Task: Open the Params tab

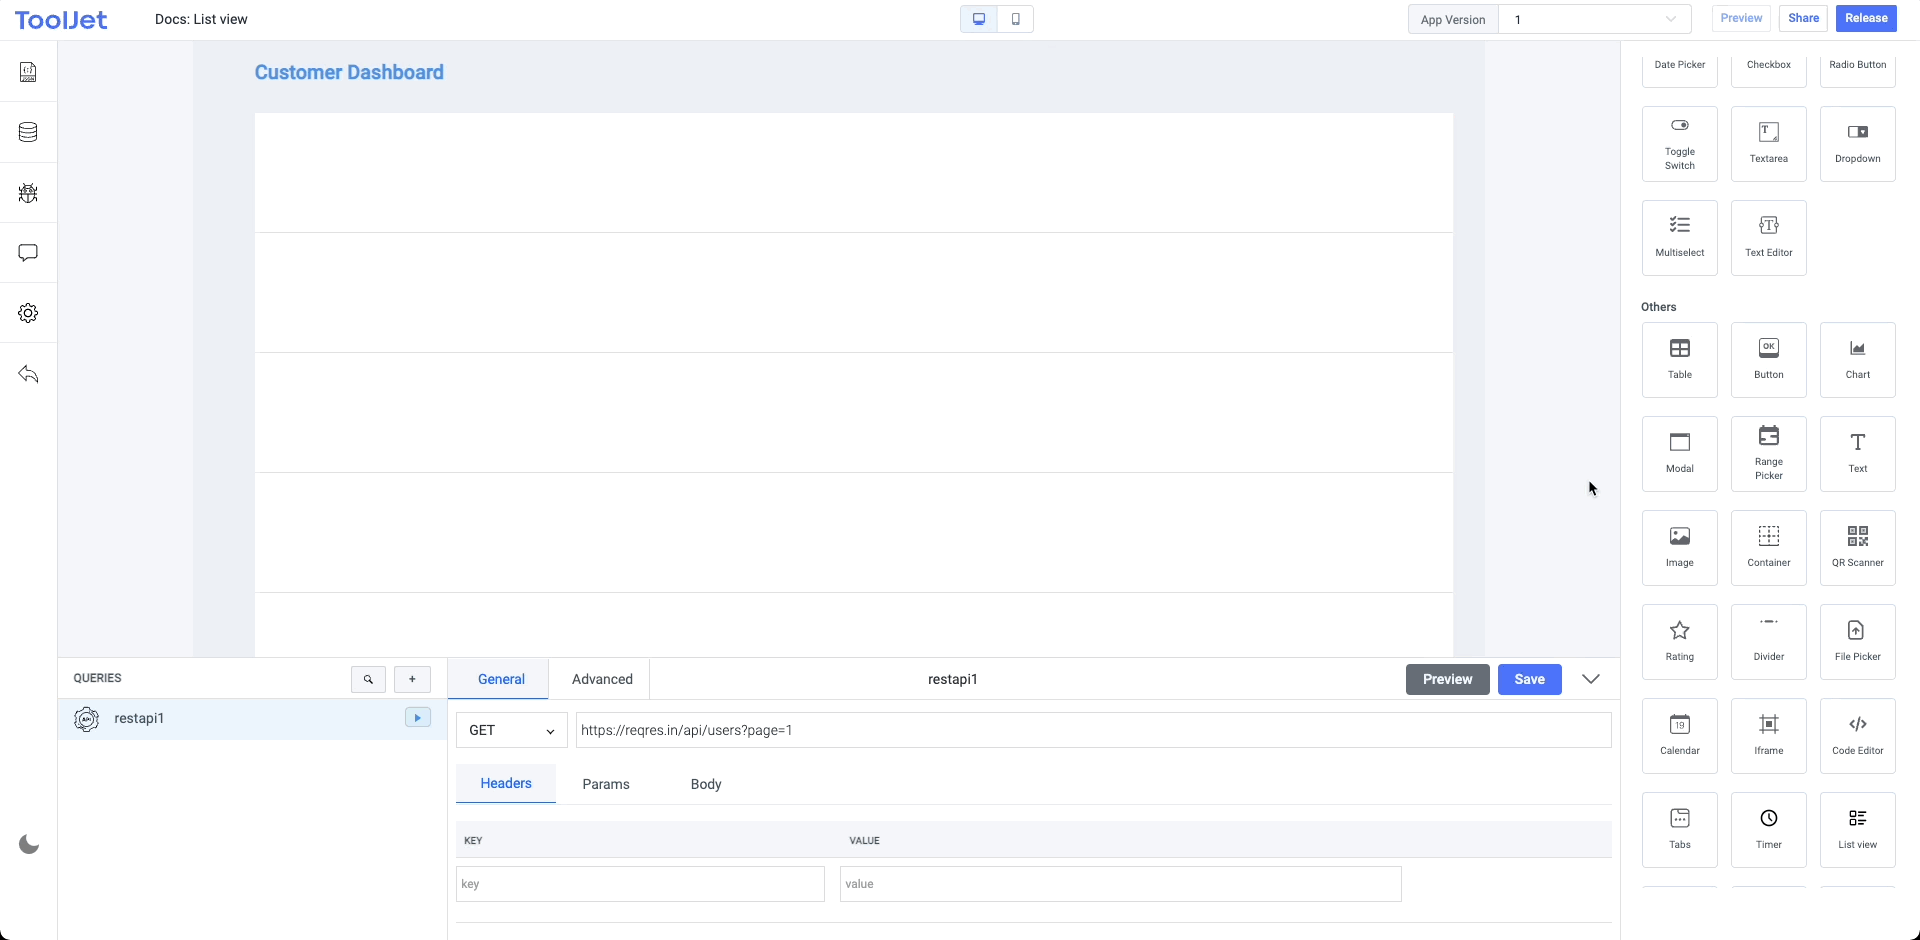Action: [606, 784]
